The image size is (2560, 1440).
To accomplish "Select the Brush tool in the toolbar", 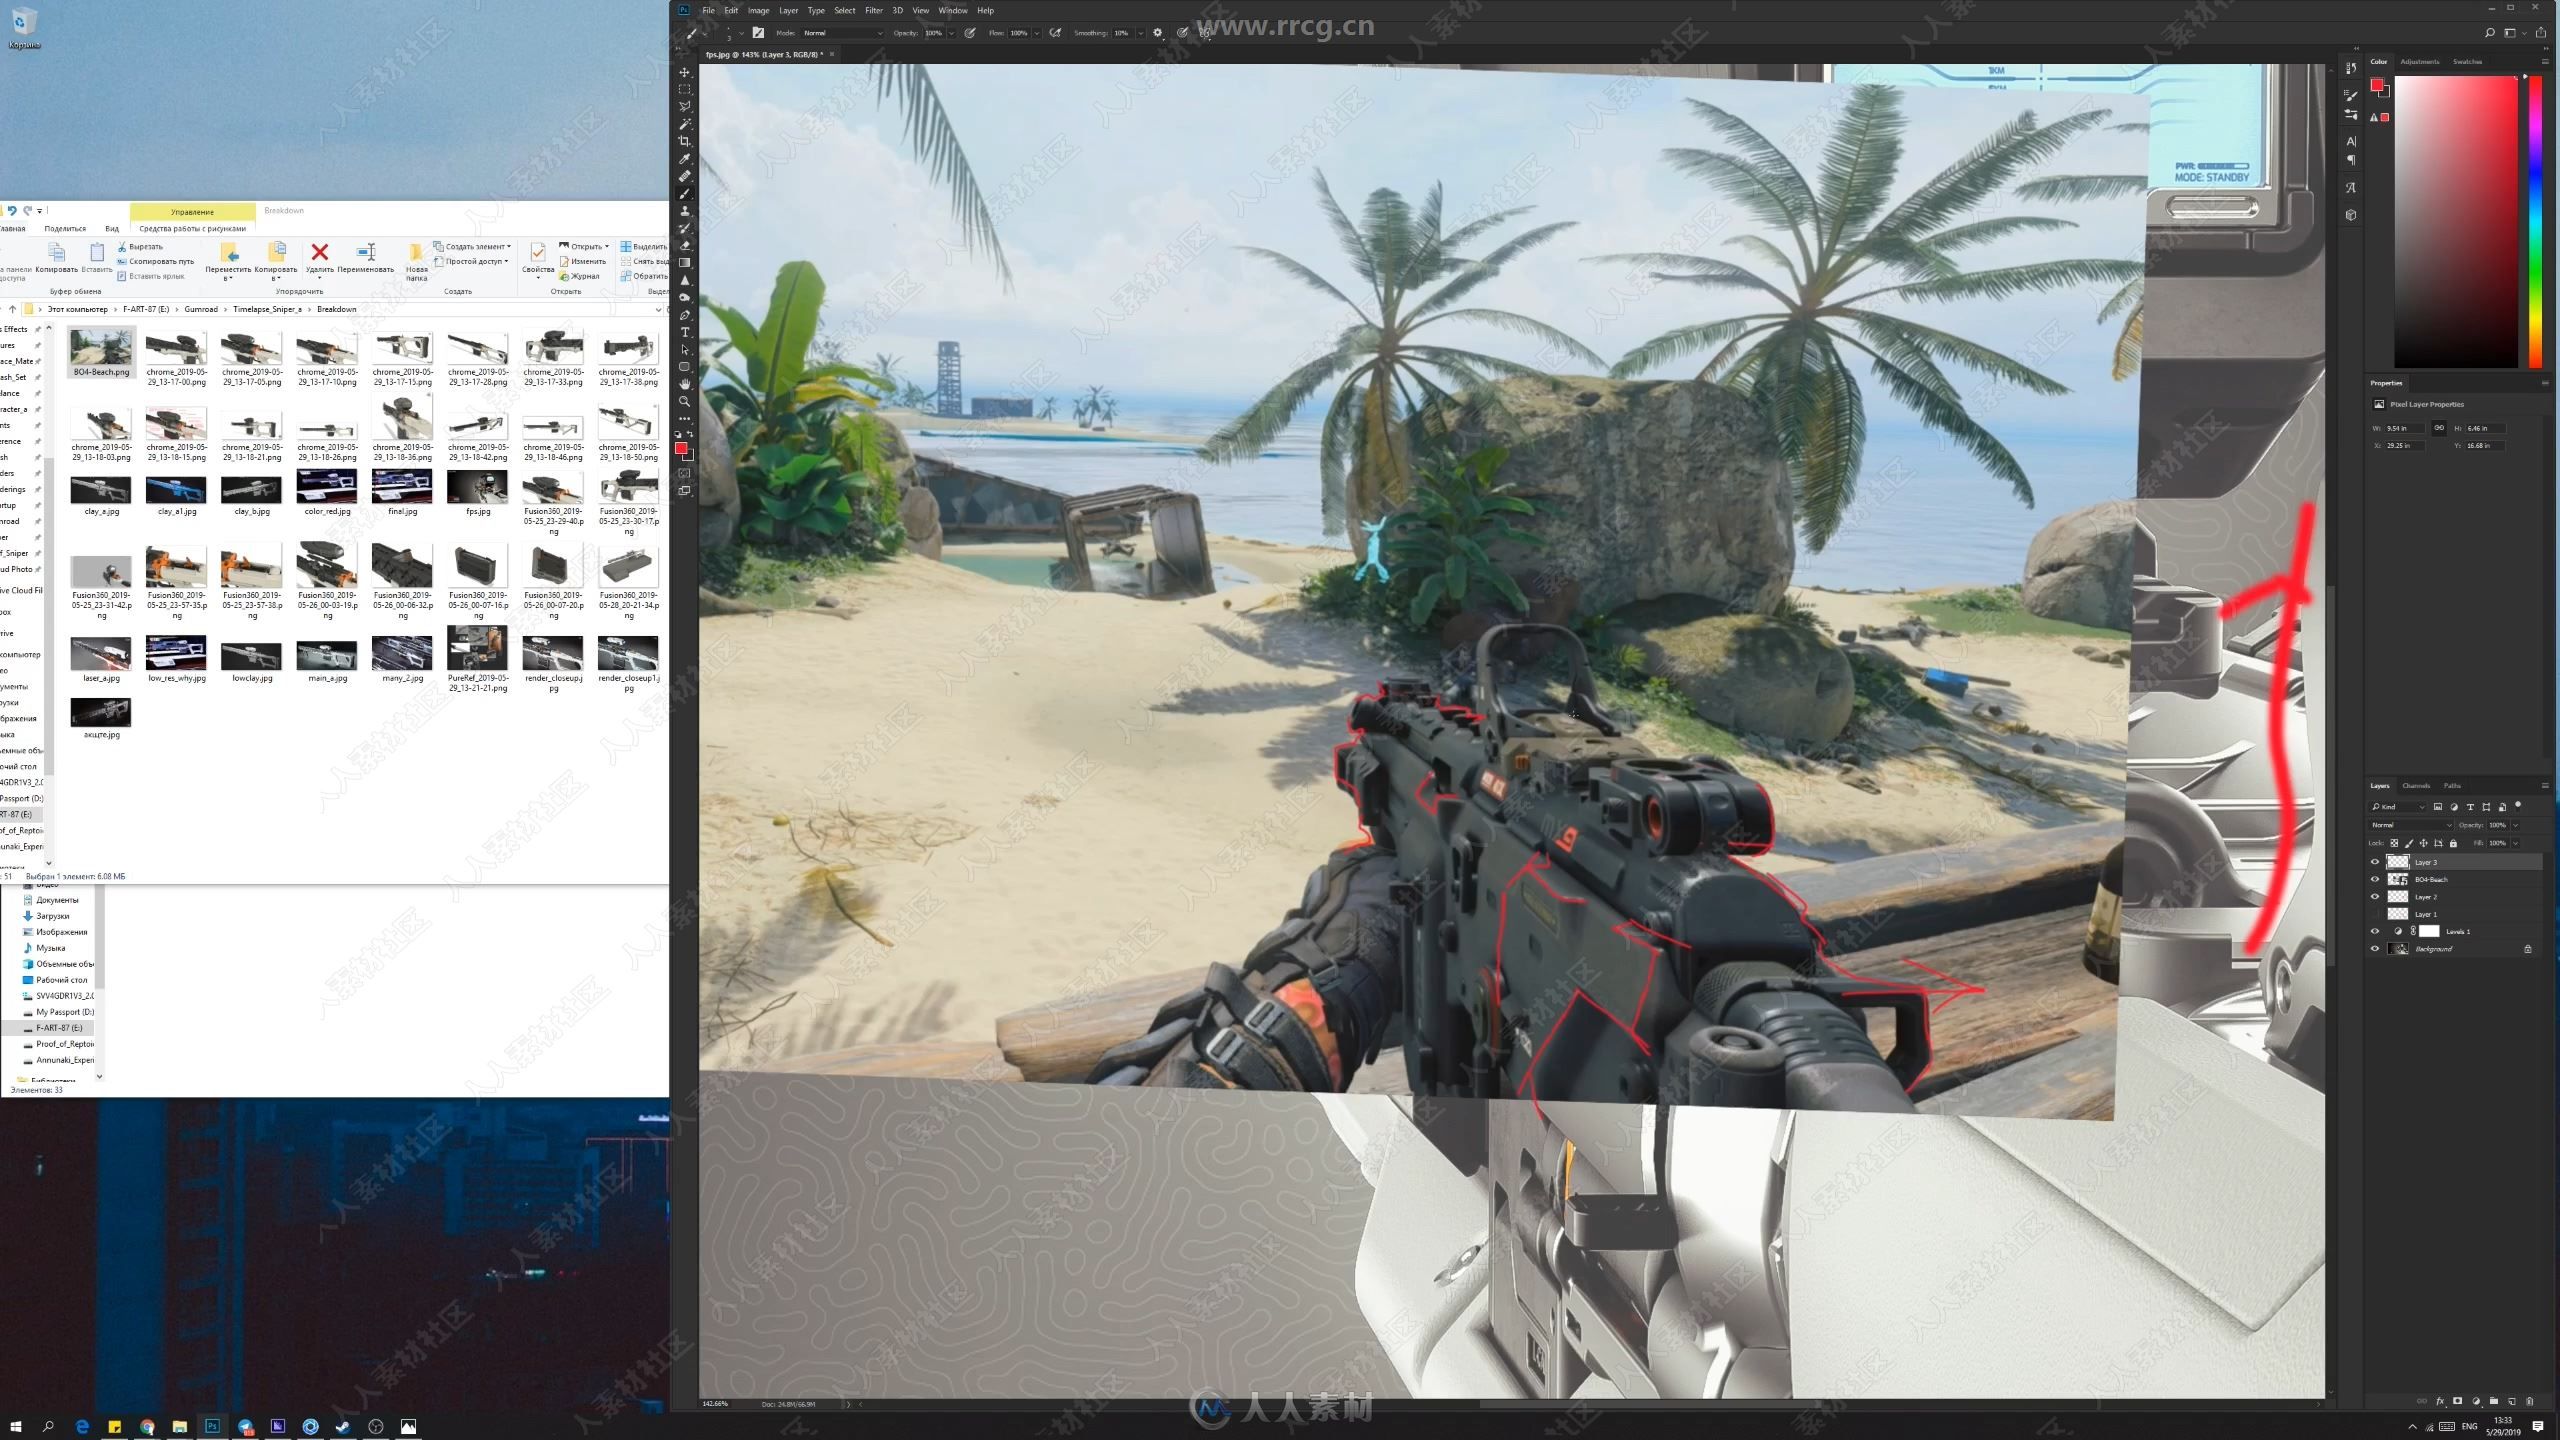I will pyautogui.click(x=685, y=194).
